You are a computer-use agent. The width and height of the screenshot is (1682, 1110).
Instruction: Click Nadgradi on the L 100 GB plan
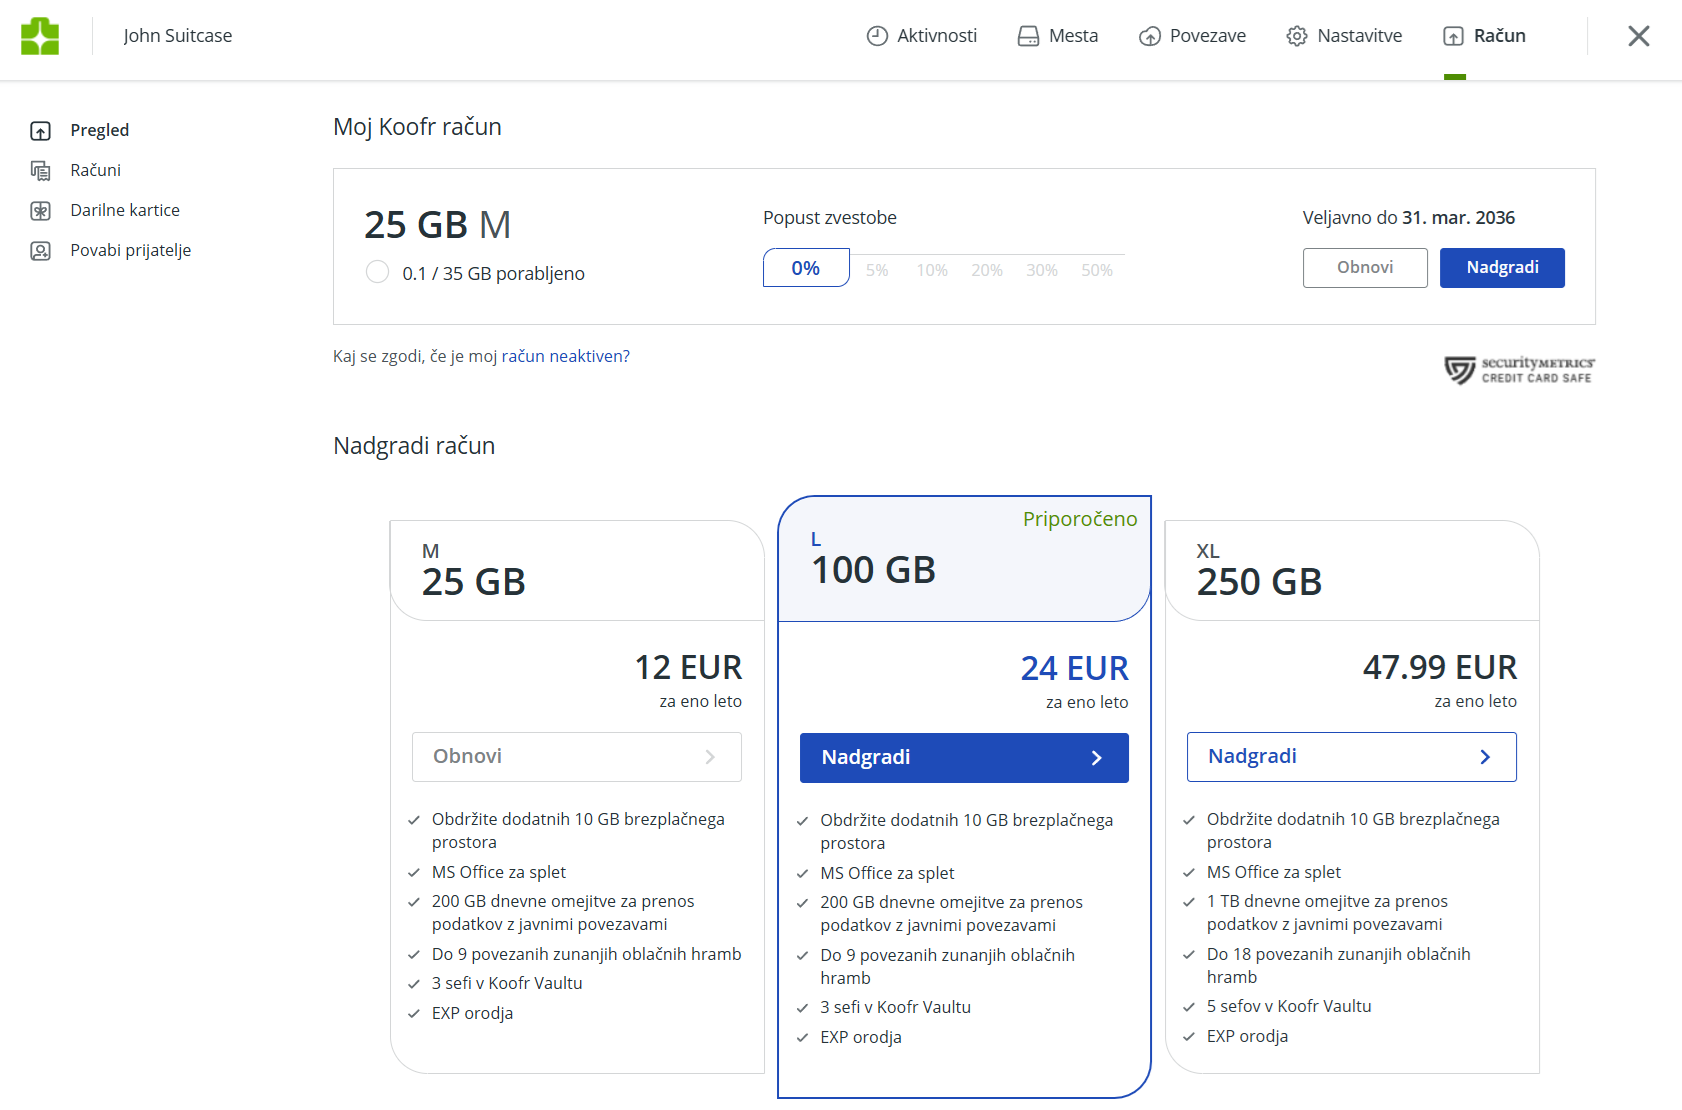coord(964,758)
